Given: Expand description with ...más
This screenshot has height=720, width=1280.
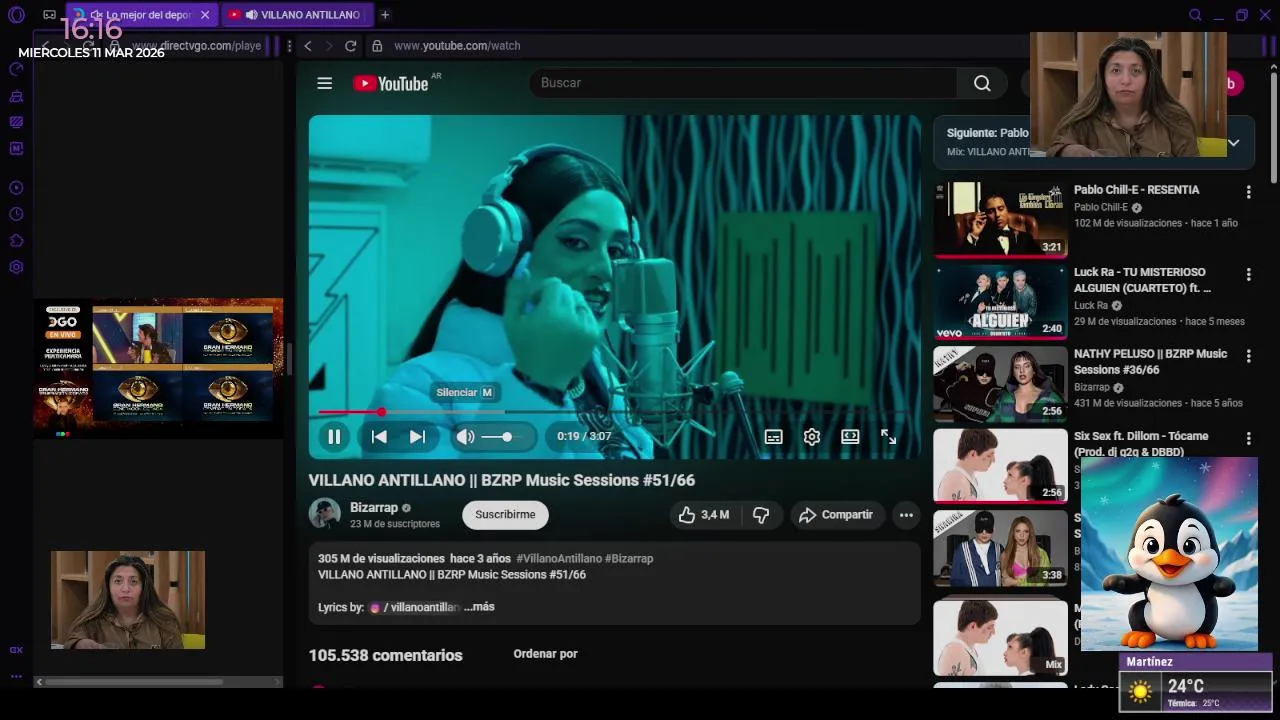Looking at the screenshot, I should pos(479,607).
